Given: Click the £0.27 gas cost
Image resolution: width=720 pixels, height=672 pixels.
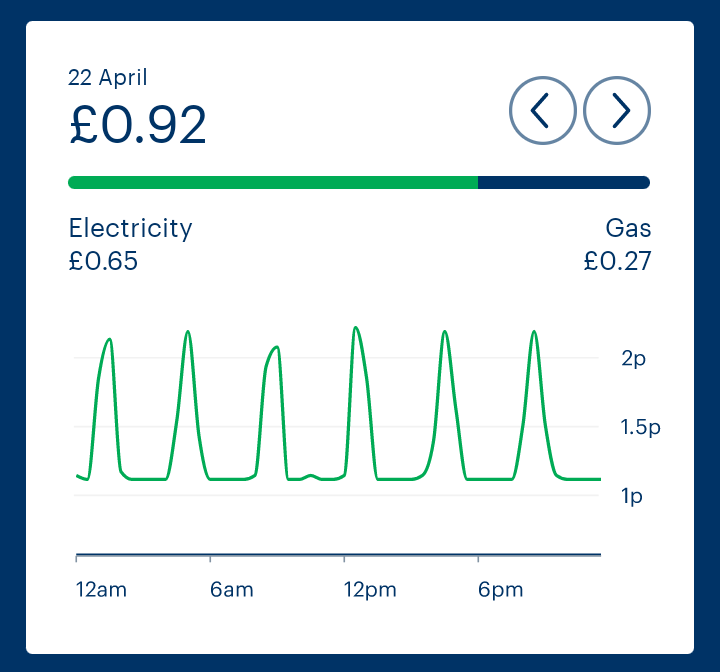Looking at the screenshot, I should point(617,261).
